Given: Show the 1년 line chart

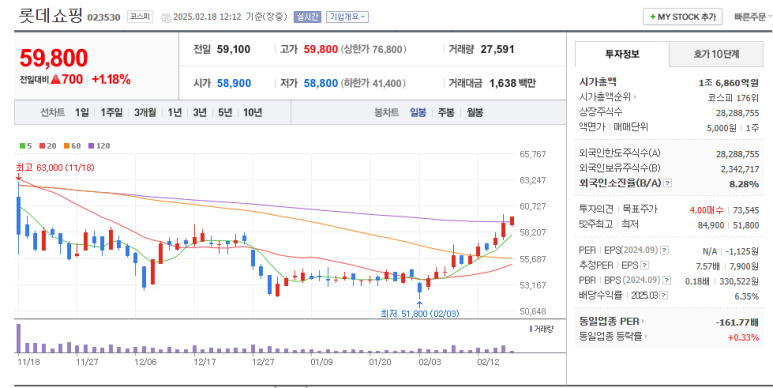Looking at the screenshot, I should click(175, 112).
